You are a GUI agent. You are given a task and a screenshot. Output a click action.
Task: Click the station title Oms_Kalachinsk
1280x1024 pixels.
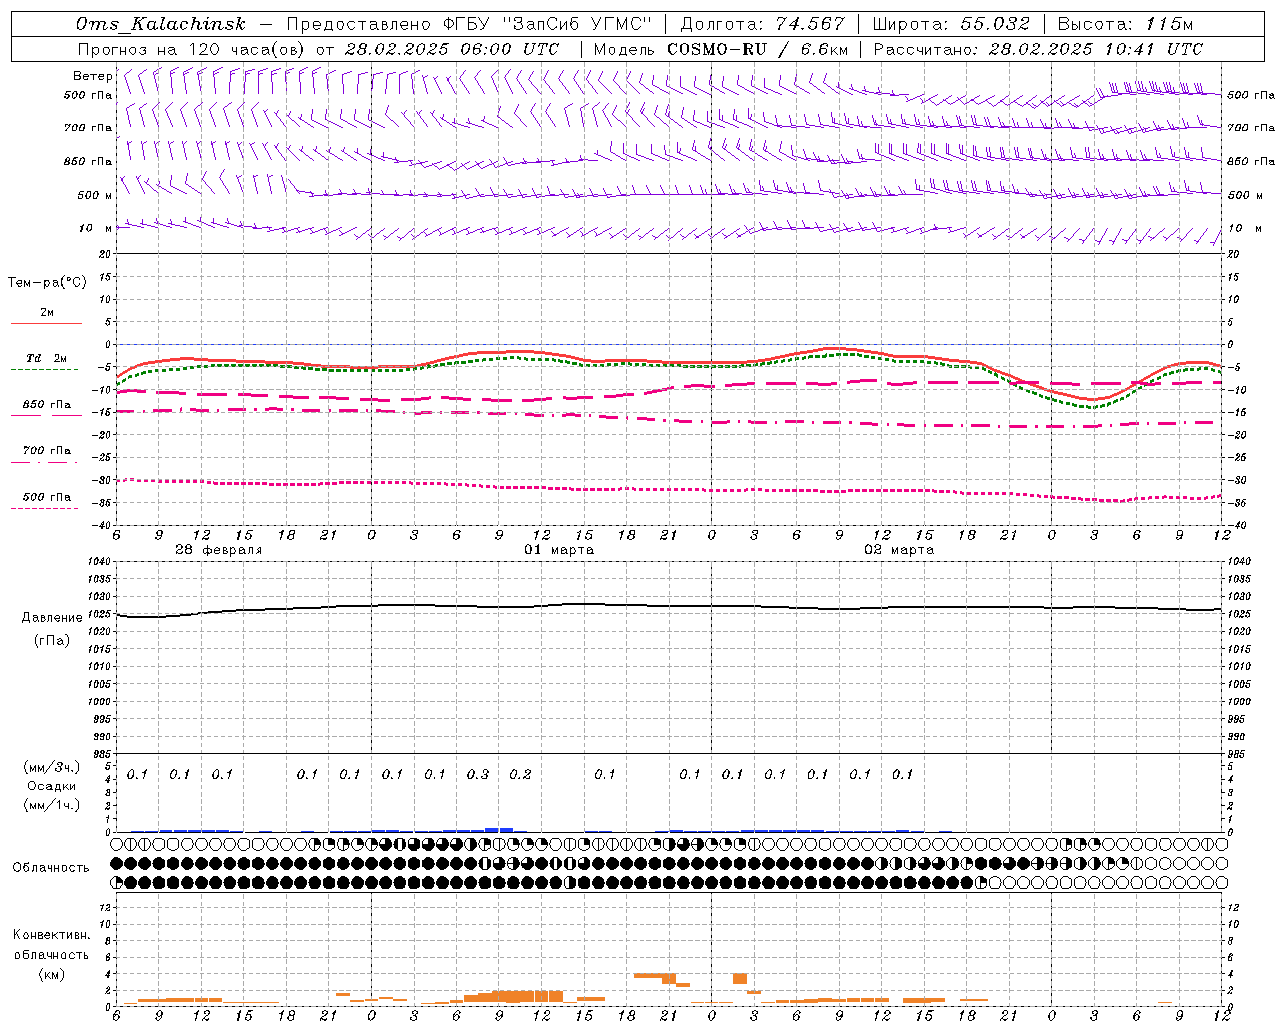(161, 24)
